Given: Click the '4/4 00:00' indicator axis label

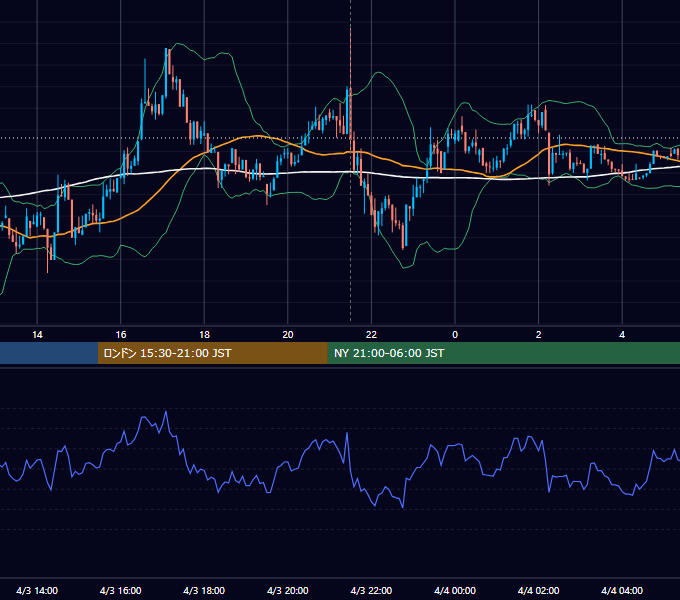Looking at the screenshot, I should (x=455, y=590).
